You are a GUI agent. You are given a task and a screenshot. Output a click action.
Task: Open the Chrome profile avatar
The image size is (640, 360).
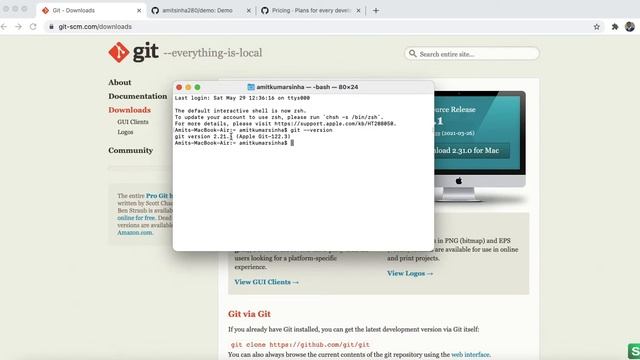[x=630, y=27]
